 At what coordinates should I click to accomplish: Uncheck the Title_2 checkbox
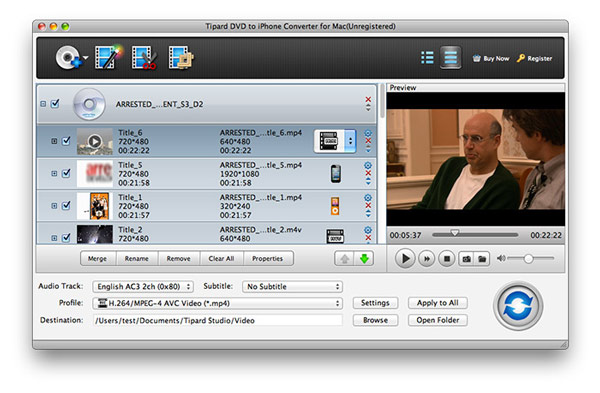coord(66,238)
